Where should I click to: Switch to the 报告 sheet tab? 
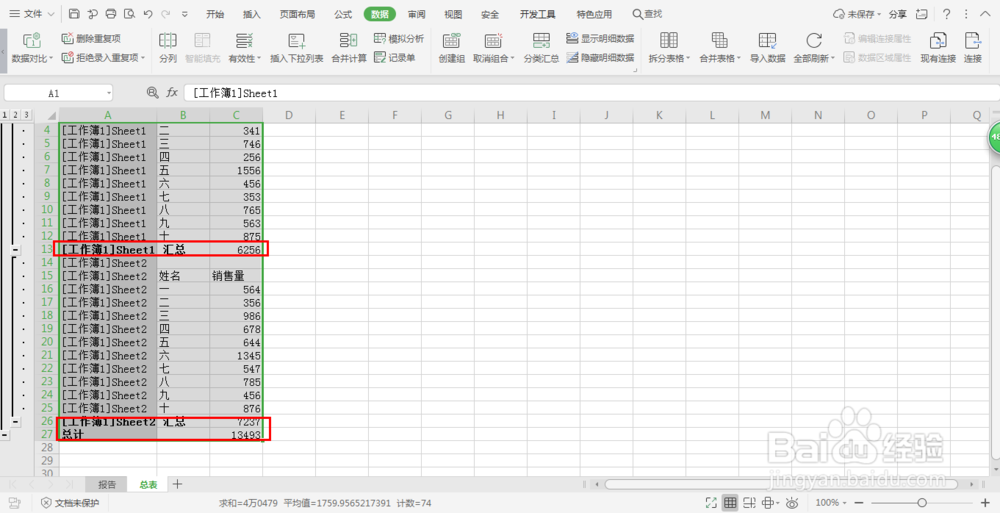[x=107, y=484]
